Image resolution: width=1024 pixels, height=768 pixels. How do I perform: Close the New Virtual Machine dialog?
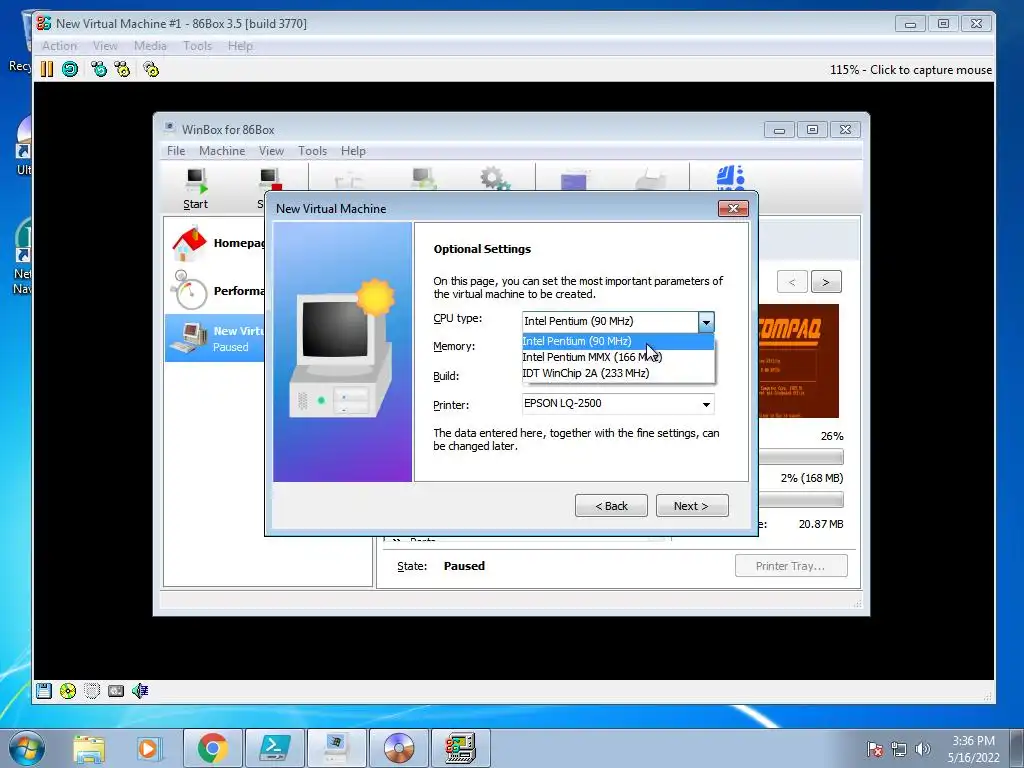[733, 208]
